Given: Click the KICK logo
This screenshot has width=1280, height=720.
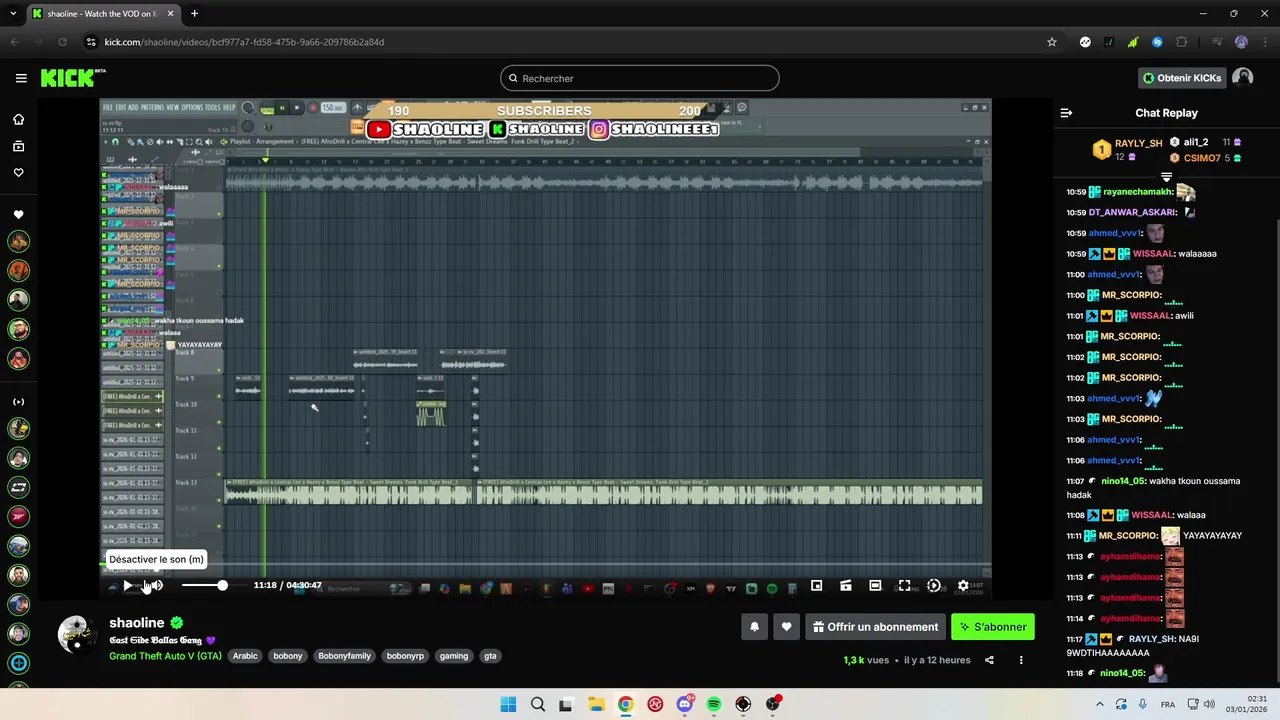Looking at the screenshot, I should [72, 78].
